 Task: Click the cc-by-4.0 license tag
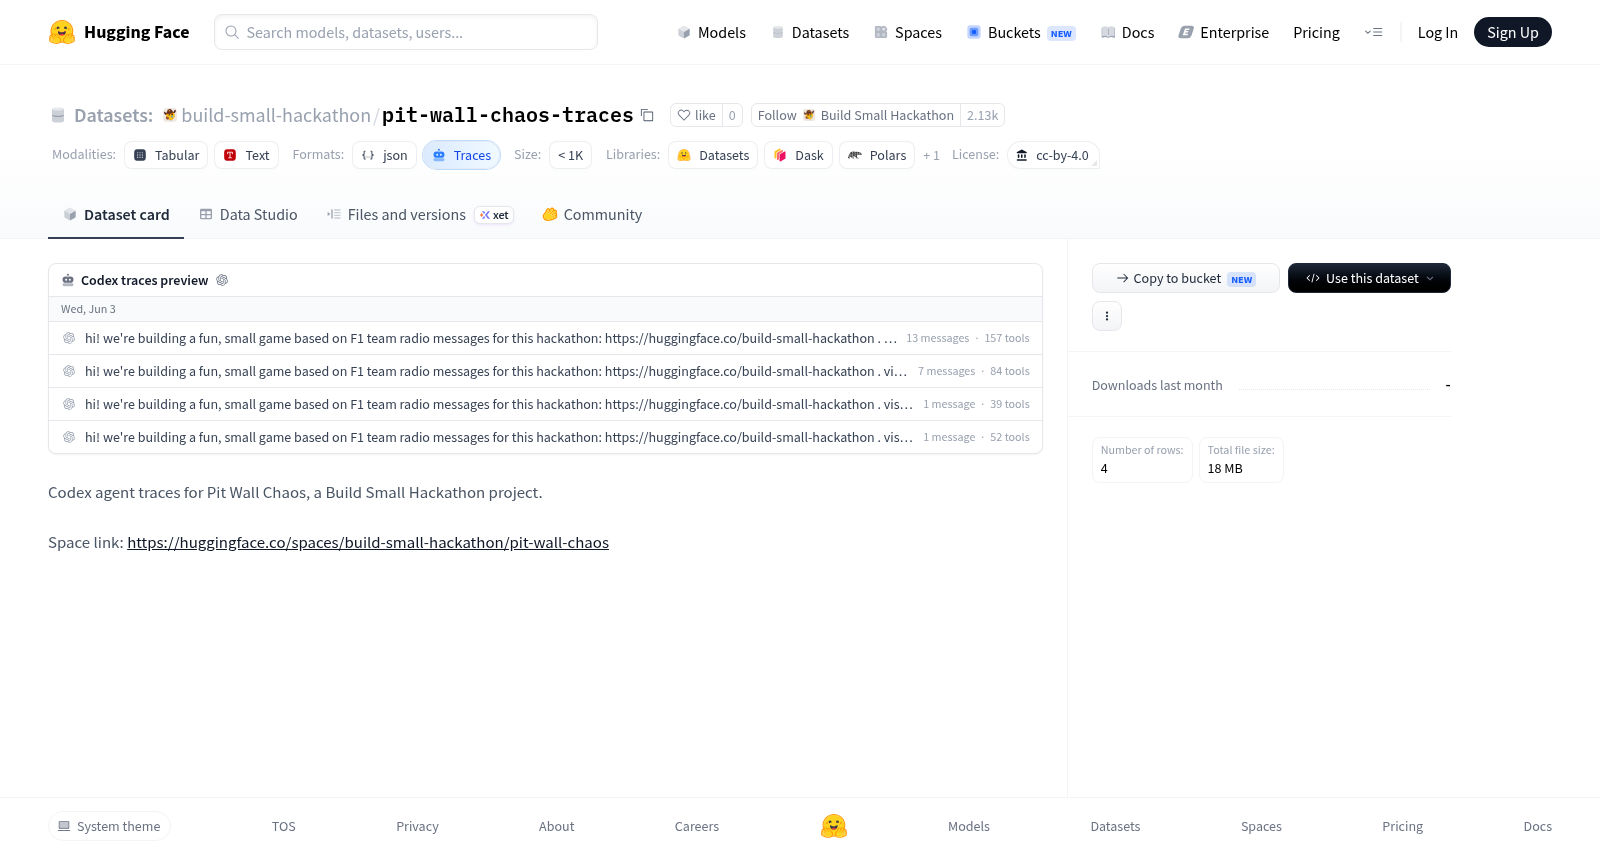pos(1053,155)
